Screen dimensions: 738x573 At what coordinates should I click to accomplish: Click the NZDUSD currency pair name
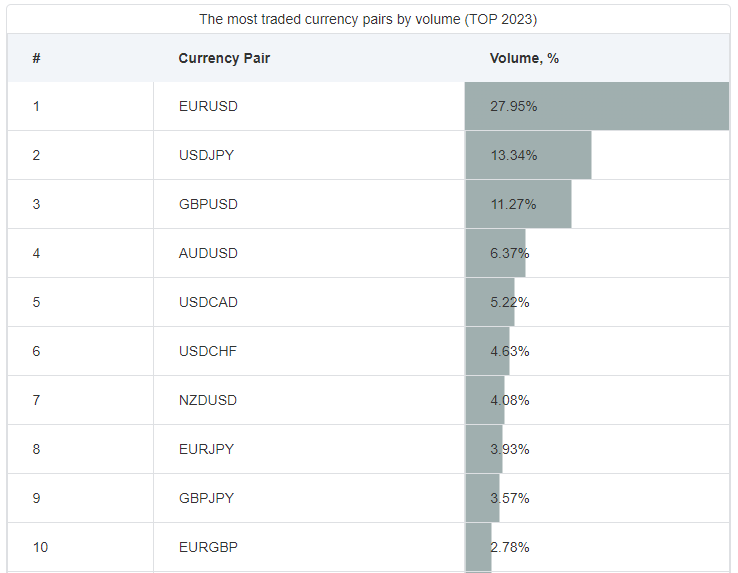tap(208, 400)
